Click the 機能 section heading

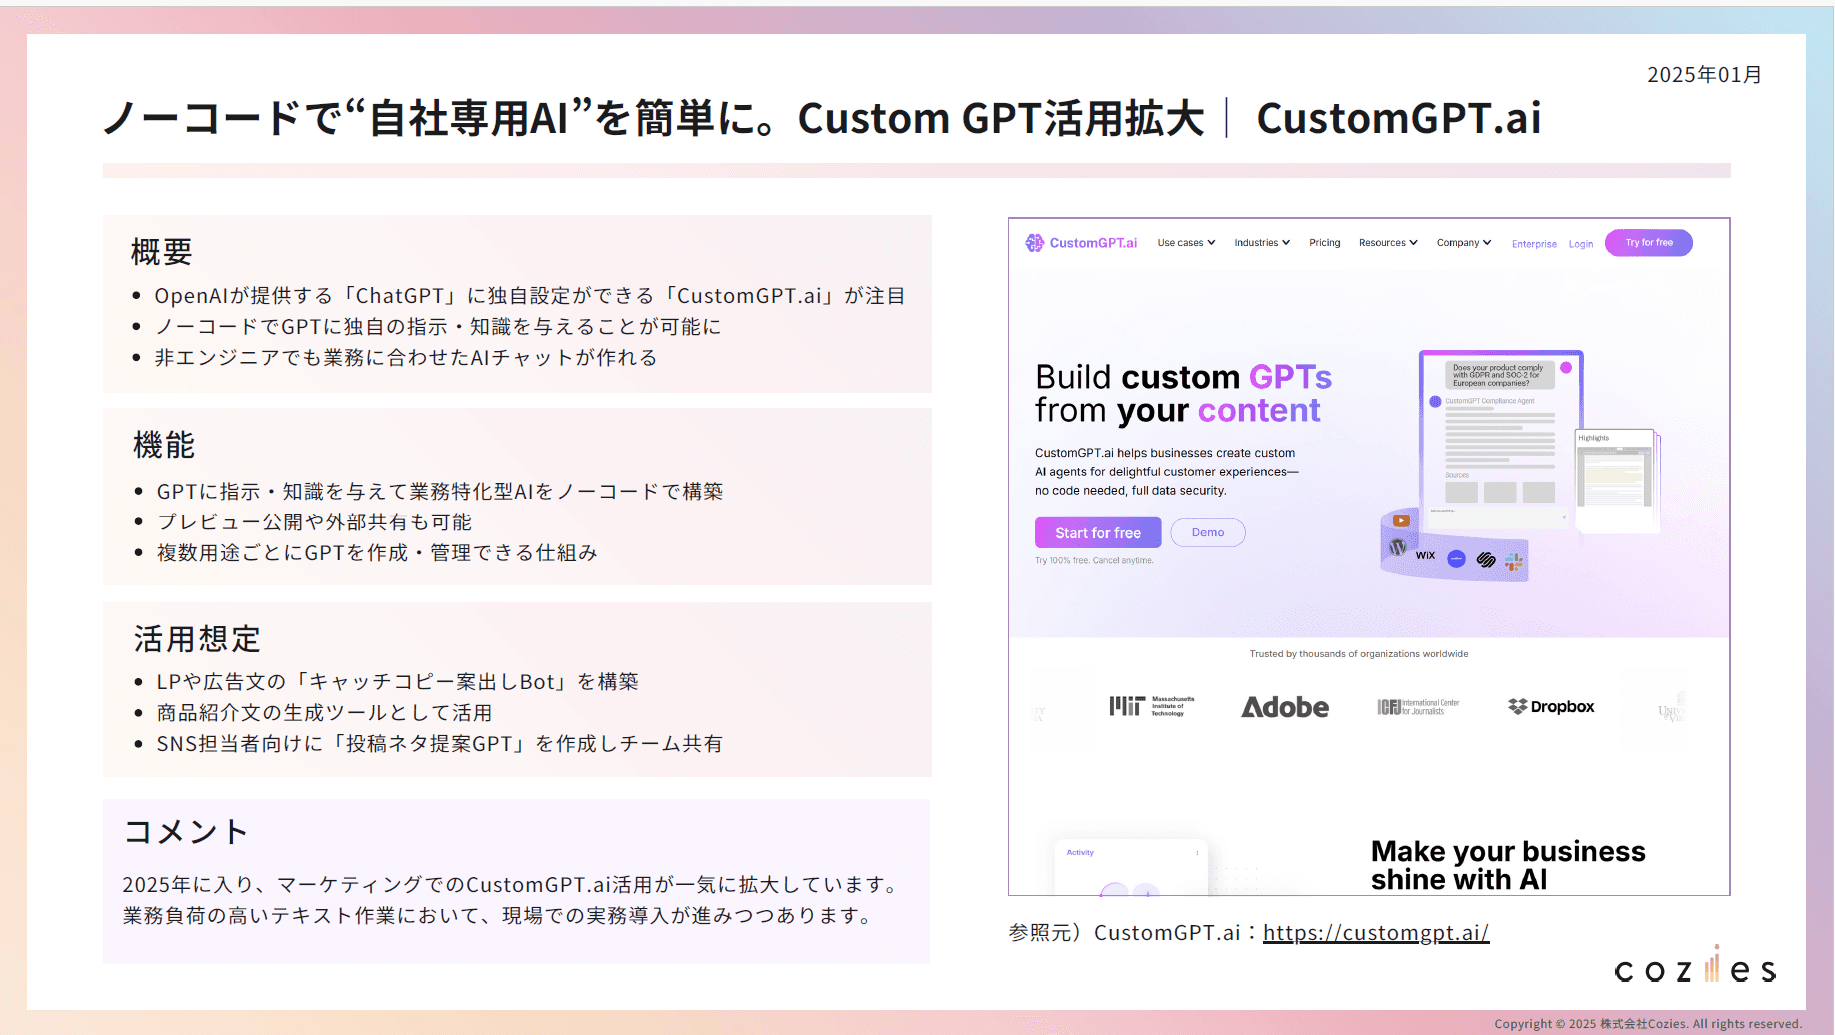(164, 445)
